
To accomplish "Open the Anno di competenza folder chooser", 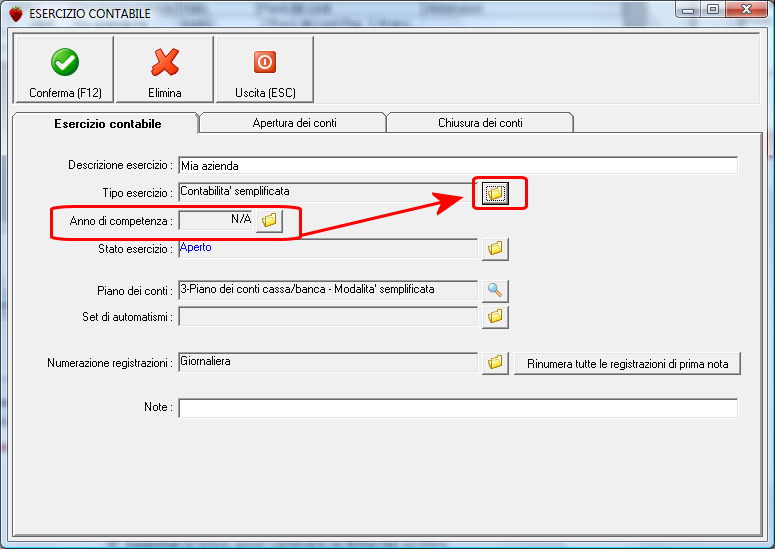I will [x=269, y=220].
